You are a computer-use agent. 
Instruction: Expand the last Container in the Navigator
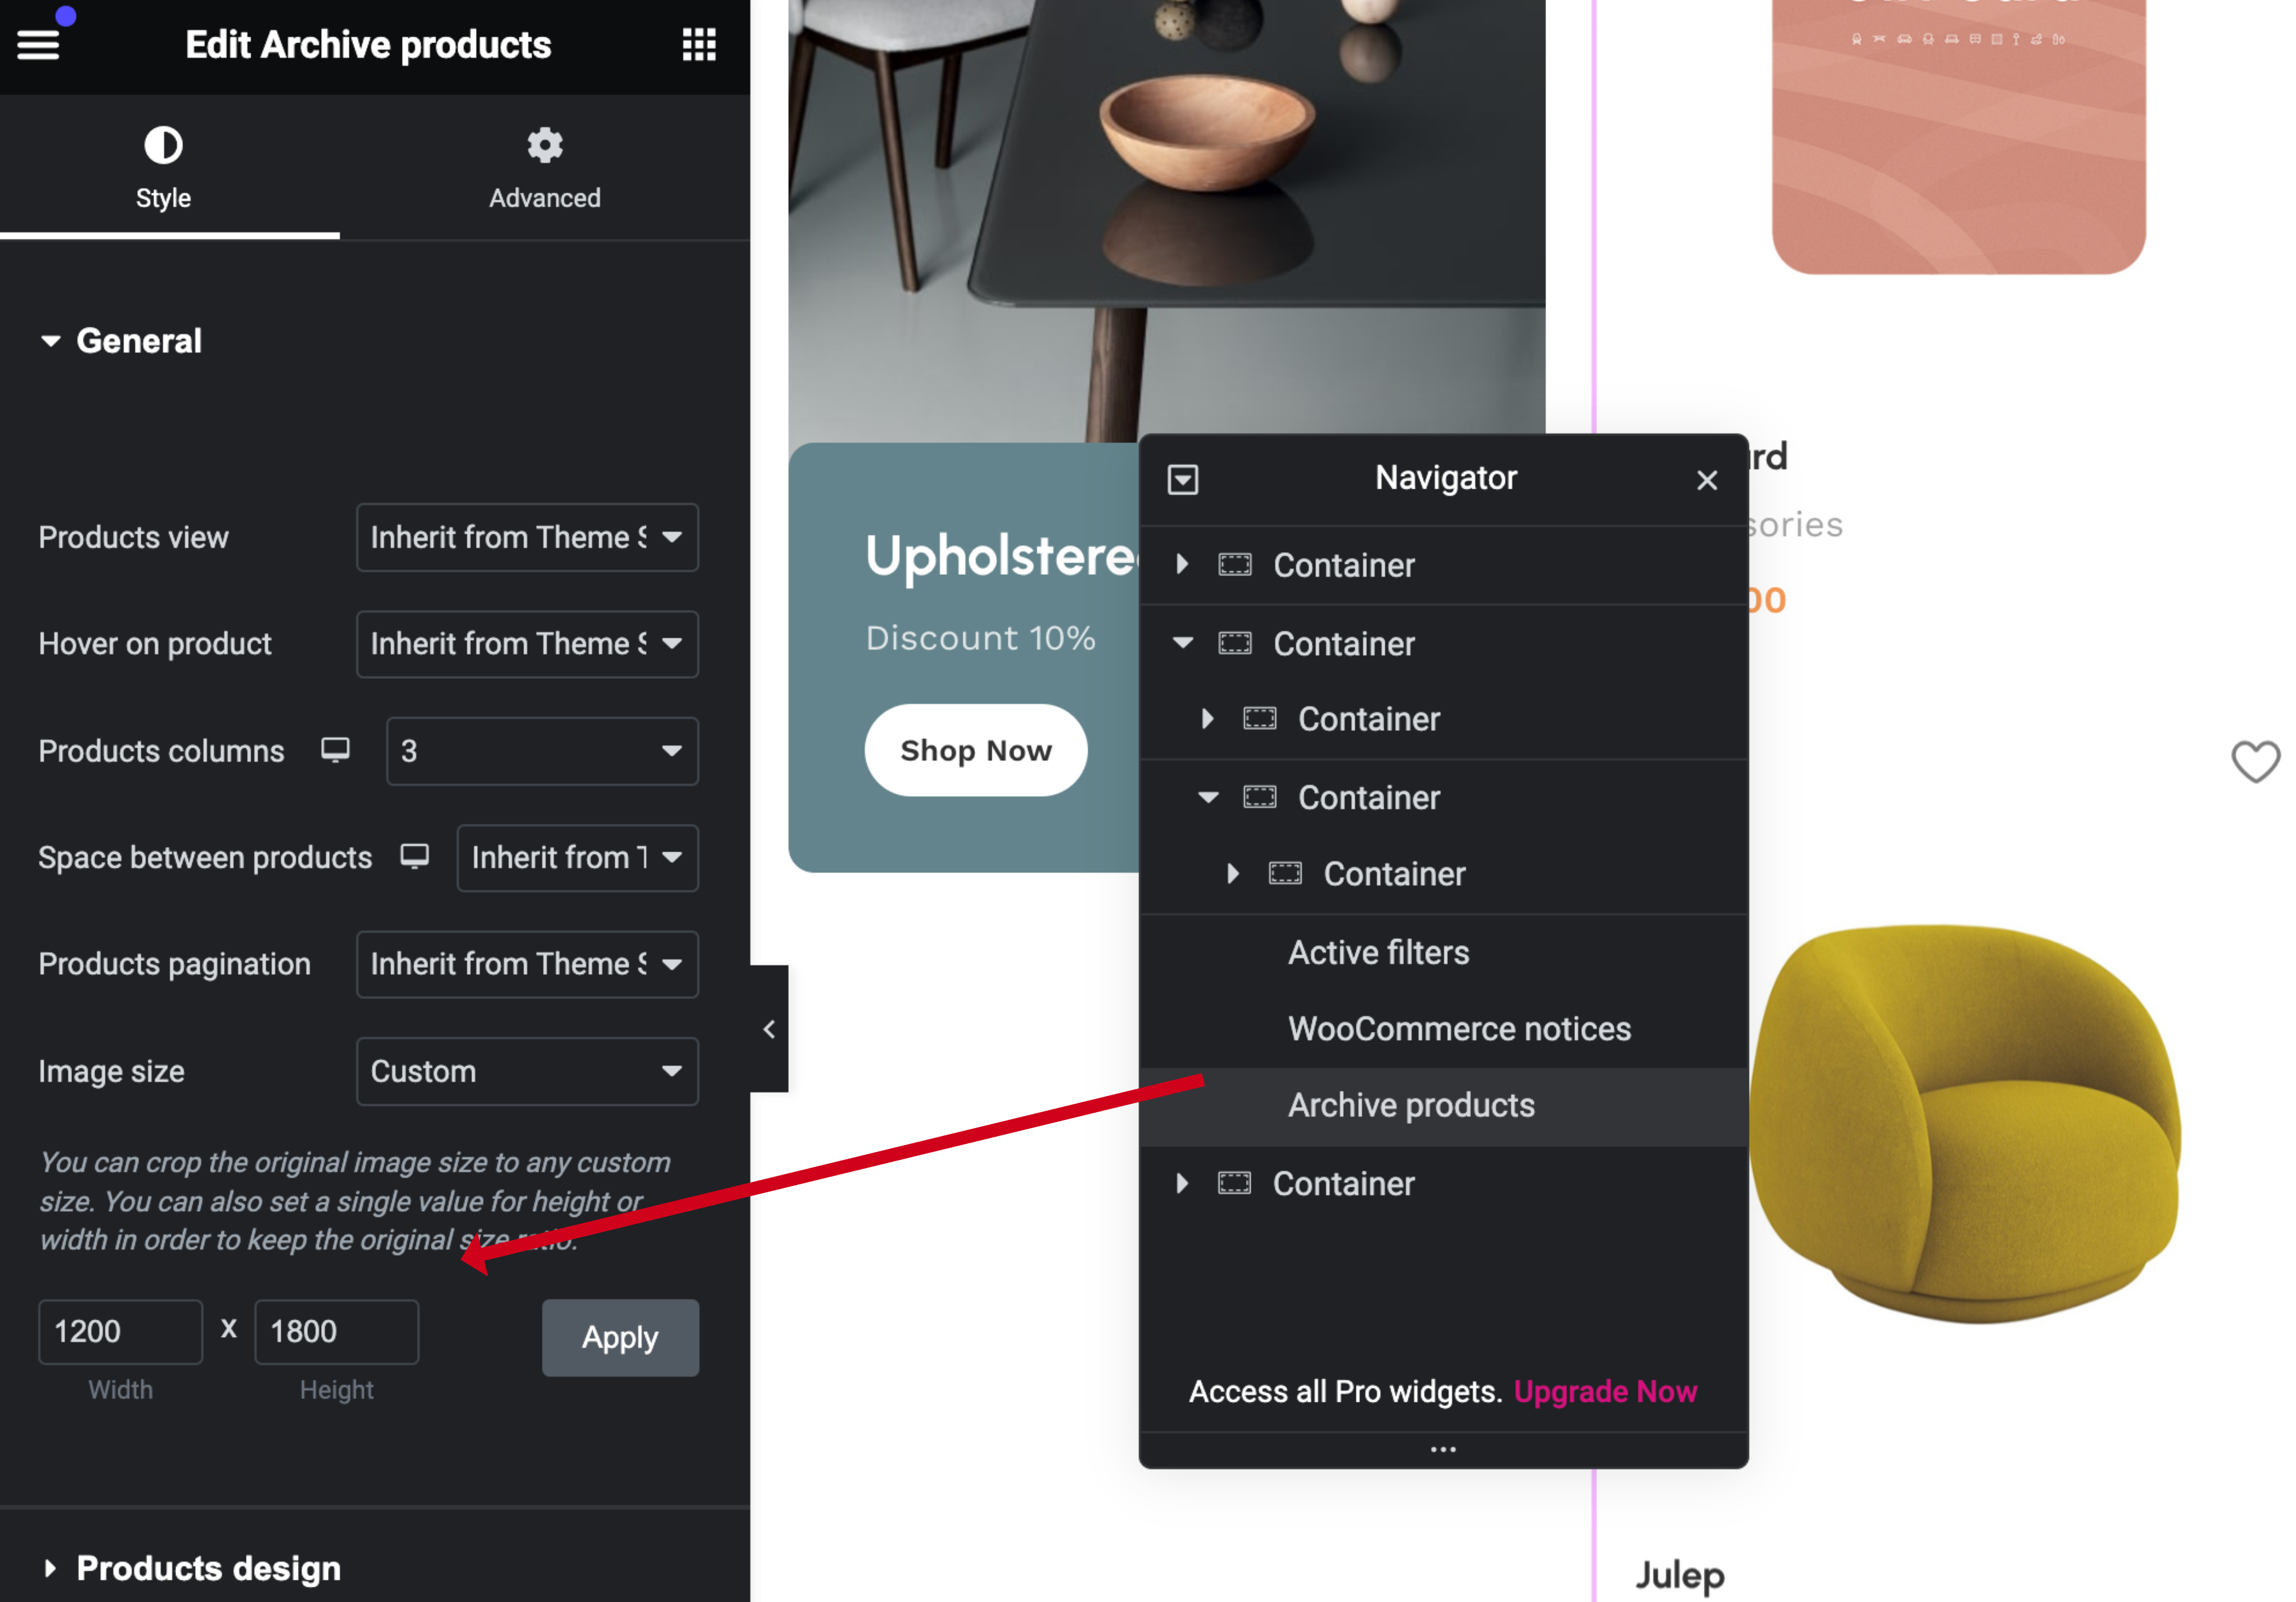click(1182, 1183)
